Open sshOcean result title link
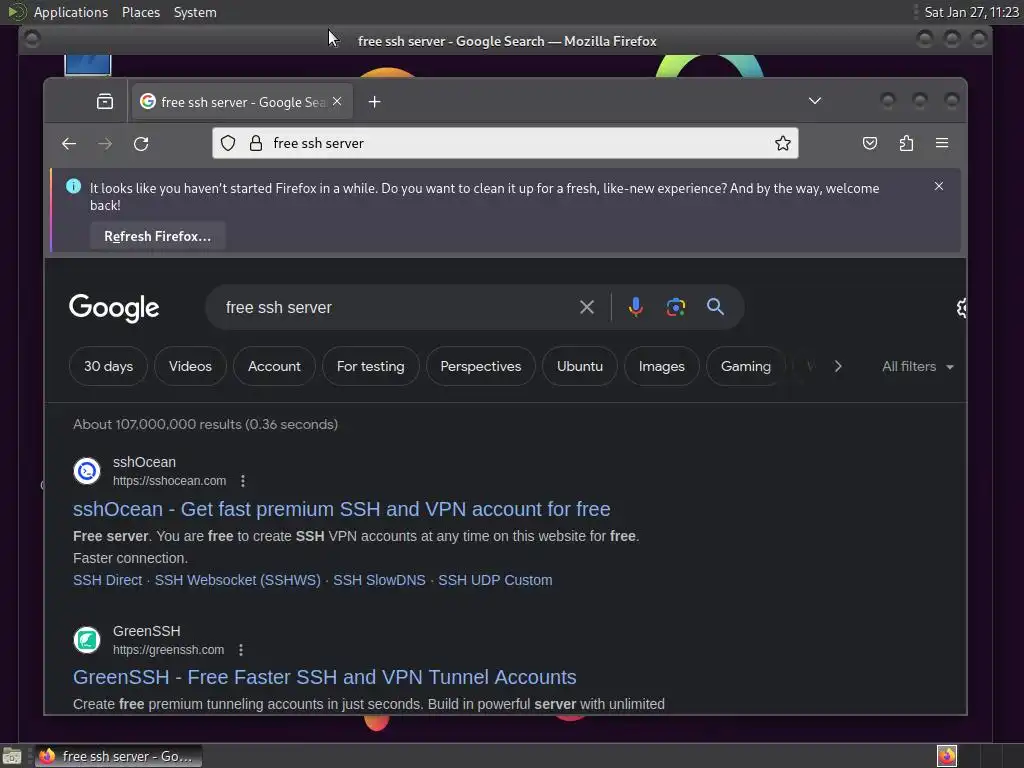 coord(342,509)
